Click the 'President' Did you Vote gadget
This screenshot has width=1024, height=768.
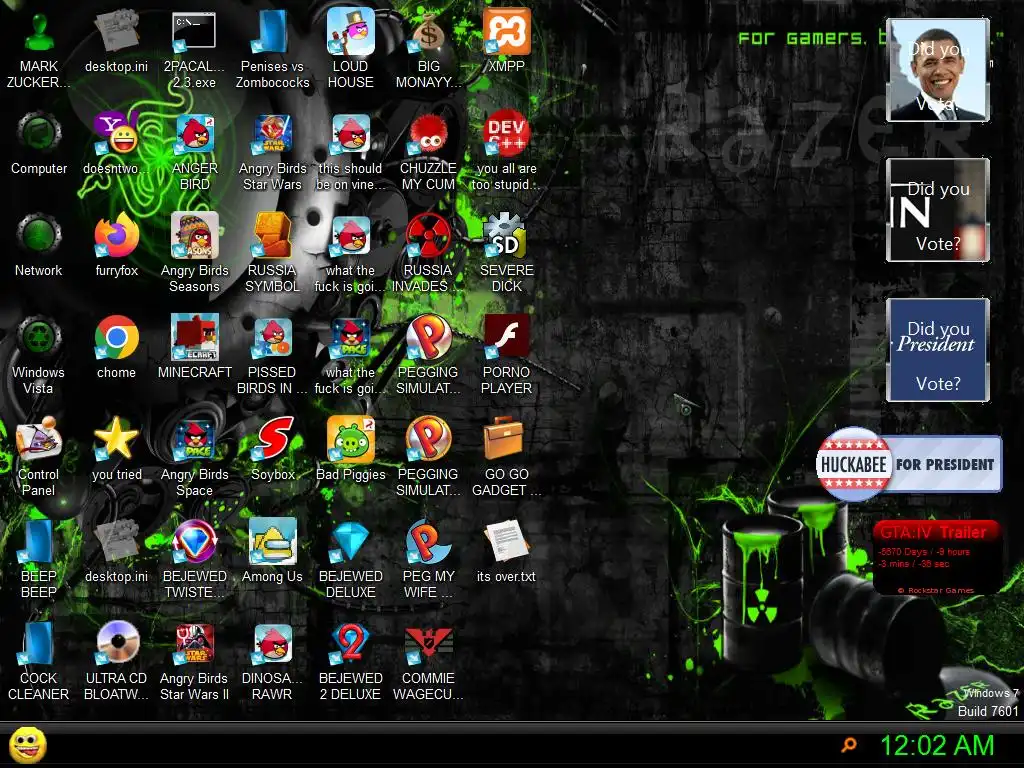pos(938,349)
